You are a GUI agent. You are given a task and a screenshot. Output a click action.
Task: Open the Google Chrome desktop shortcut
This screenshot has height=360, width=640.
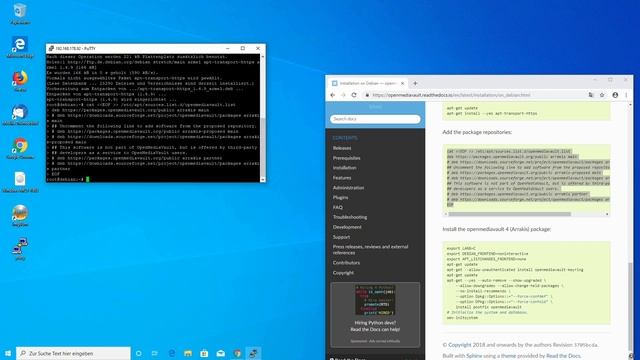pyautogui.click(x=20, y=148)
